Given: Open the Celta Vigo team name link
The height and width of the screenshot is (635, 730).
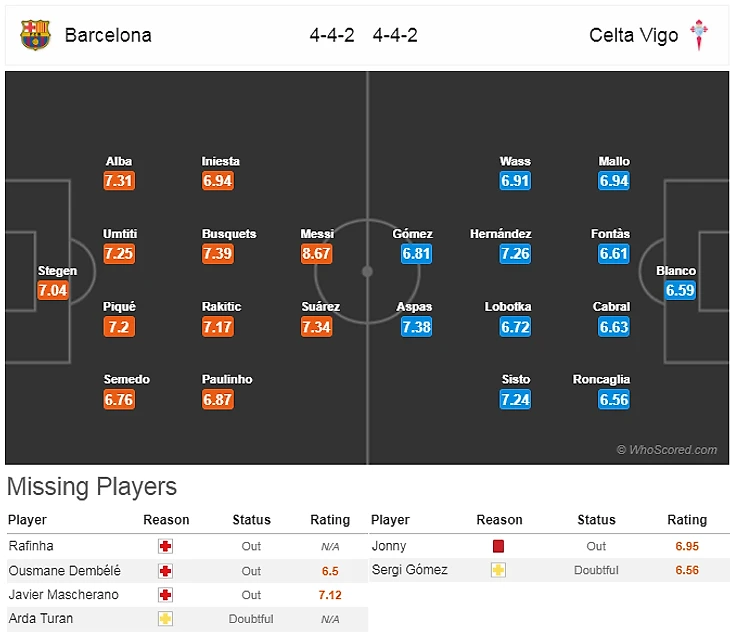Looking at the screenshot, I should tap(633, 35).
